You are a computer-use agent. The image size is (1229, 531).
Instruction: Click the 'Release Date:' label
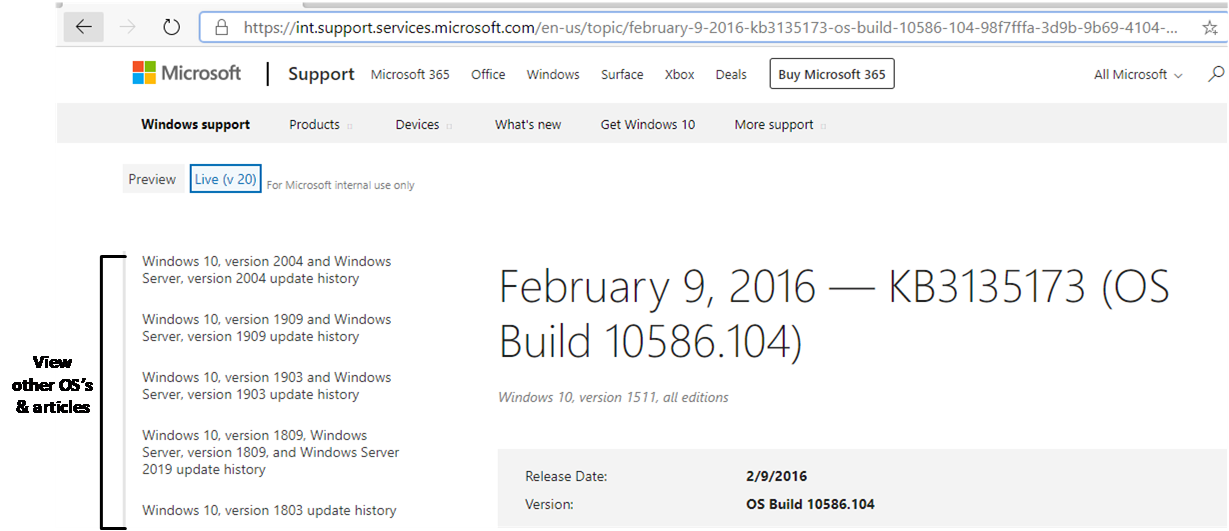coord(566,477)
